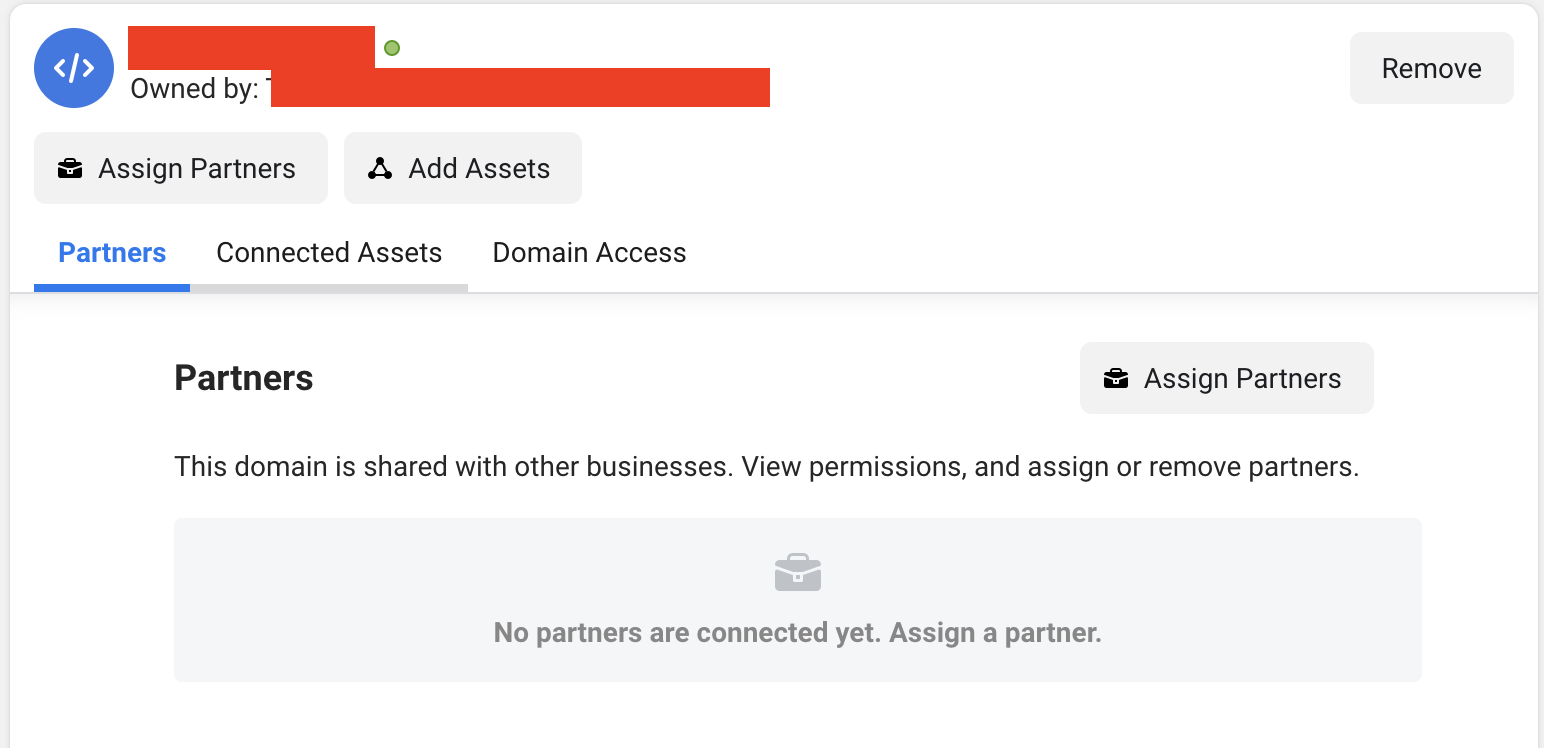This screenshot has height=748, width=1544.
Task: Click the green status dot beside domain name
Action: tap(392, 47)
